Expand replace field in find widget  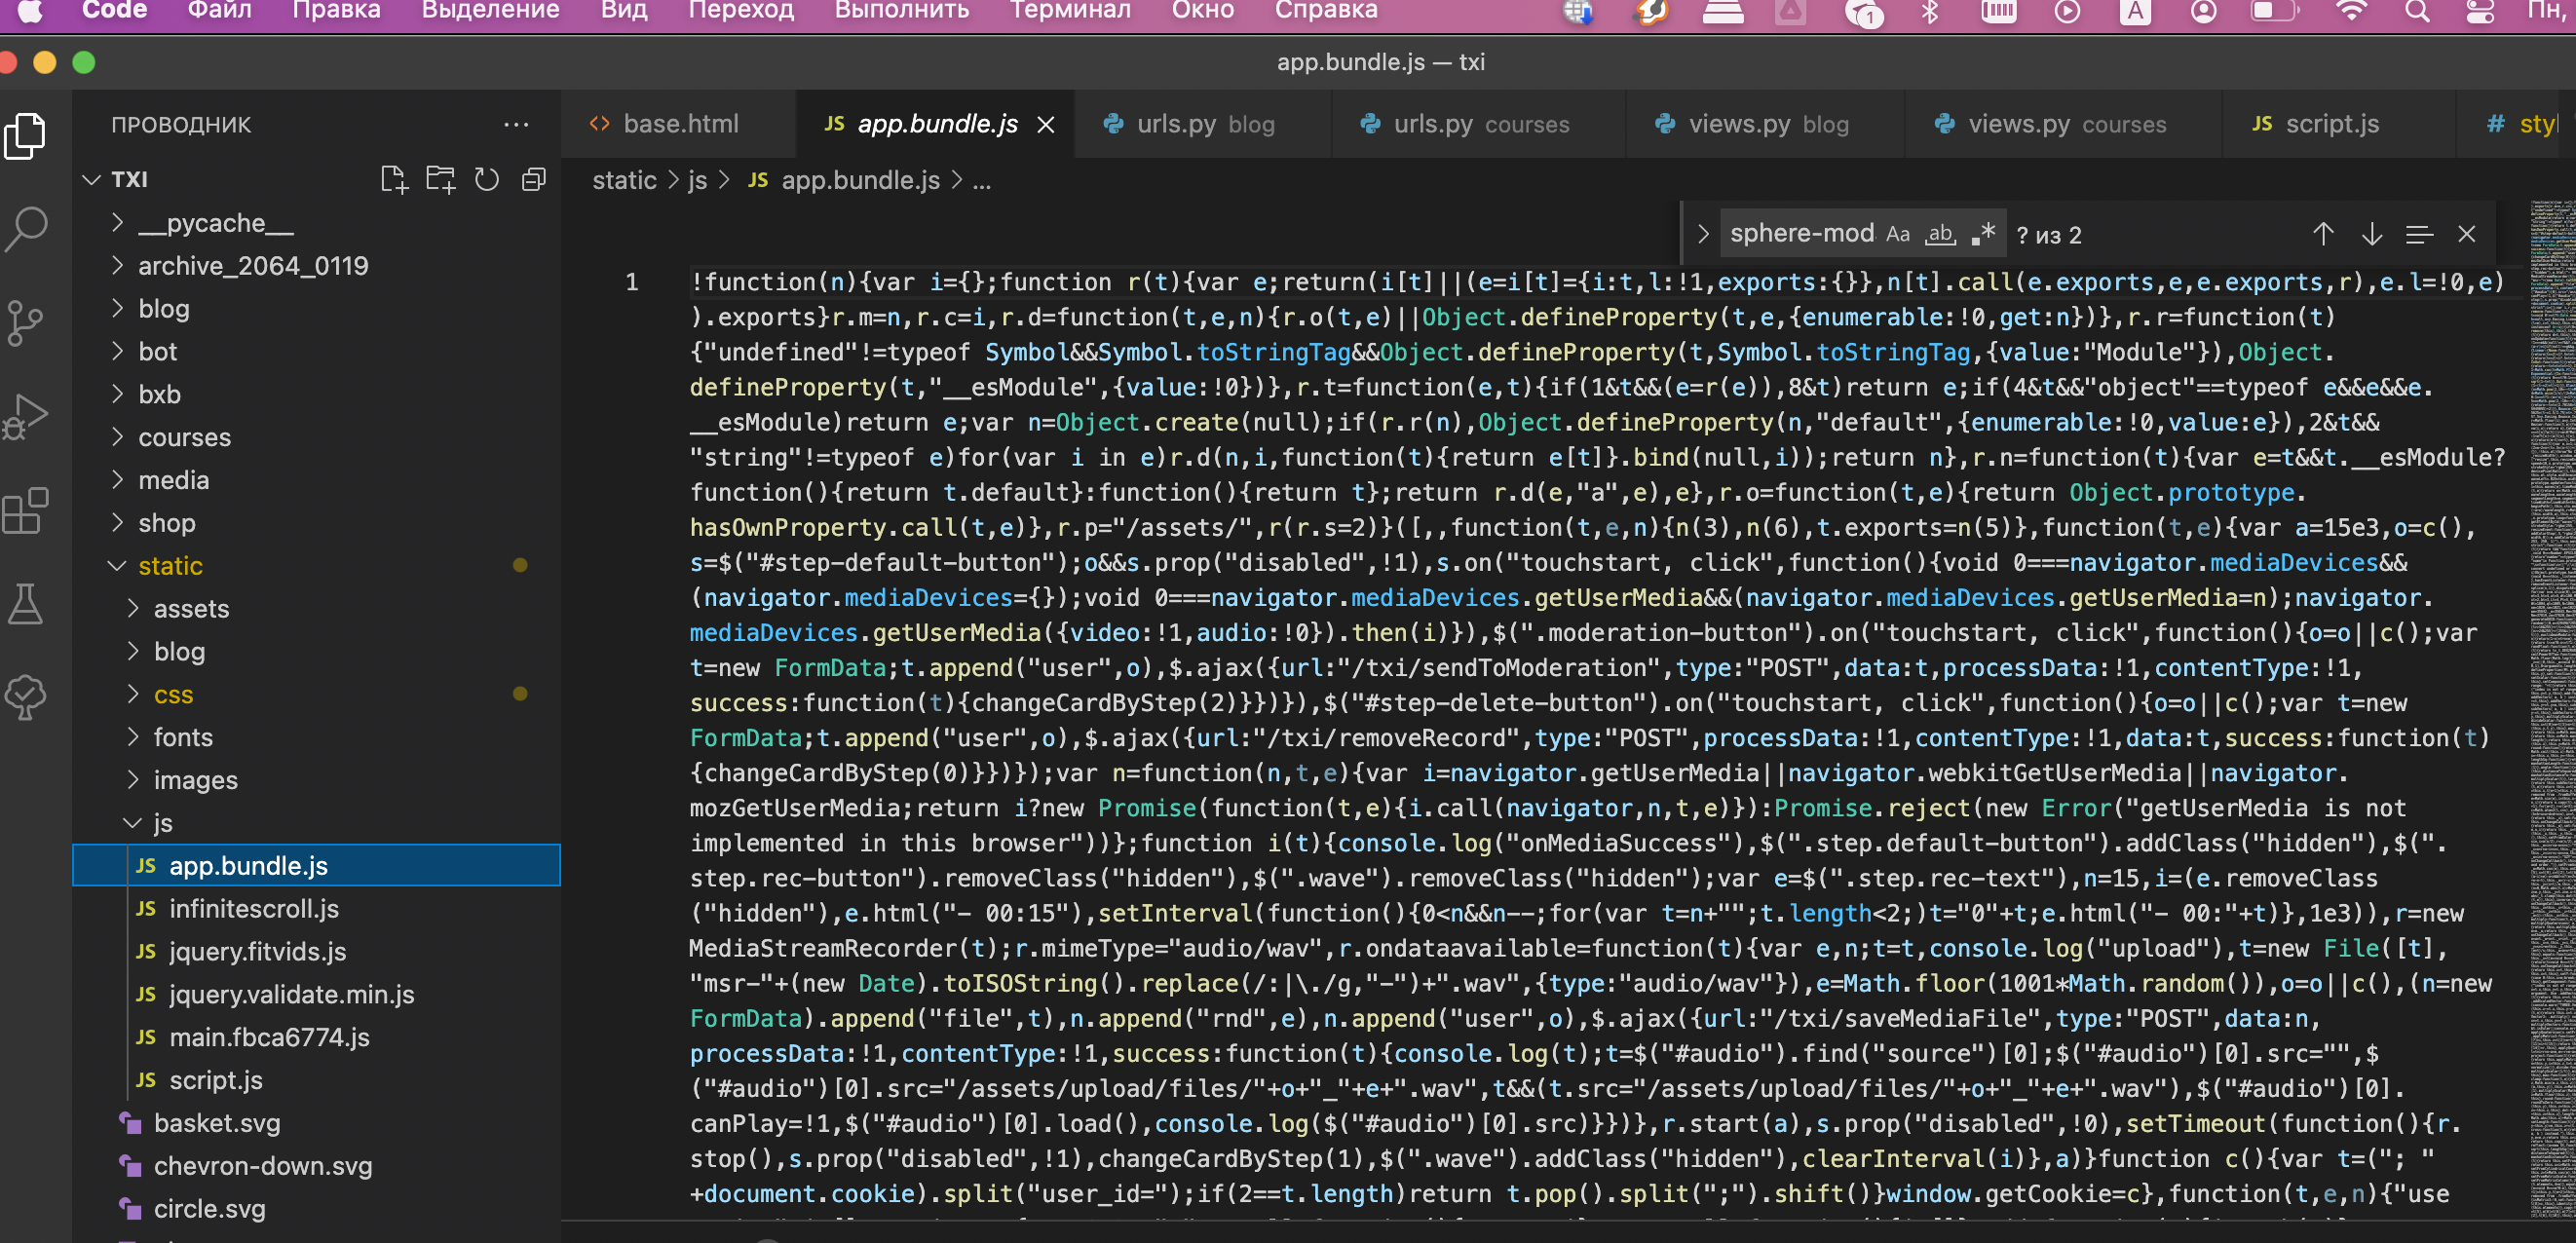tap(1703, 235)
